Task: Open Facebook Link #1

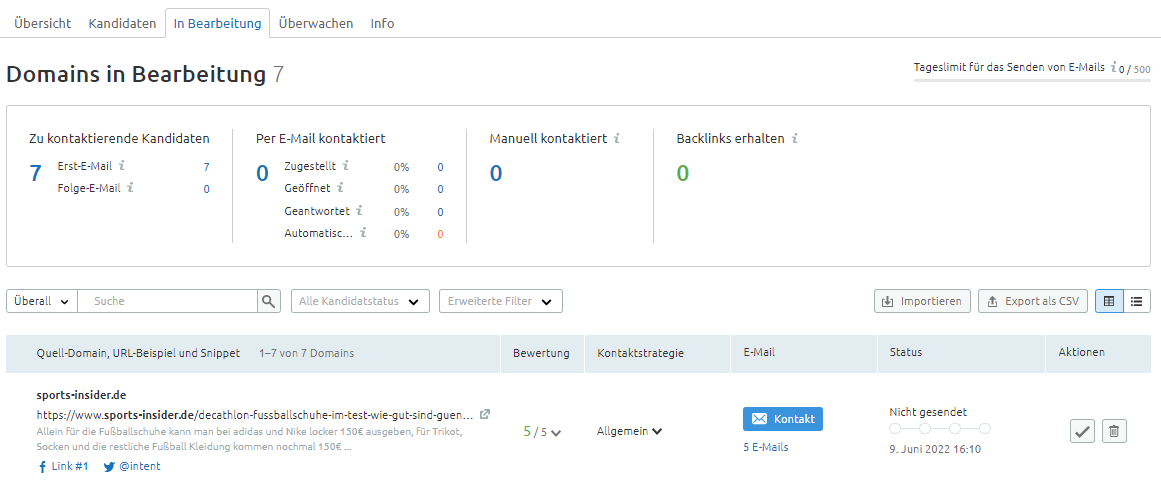Action: (62, 466)
